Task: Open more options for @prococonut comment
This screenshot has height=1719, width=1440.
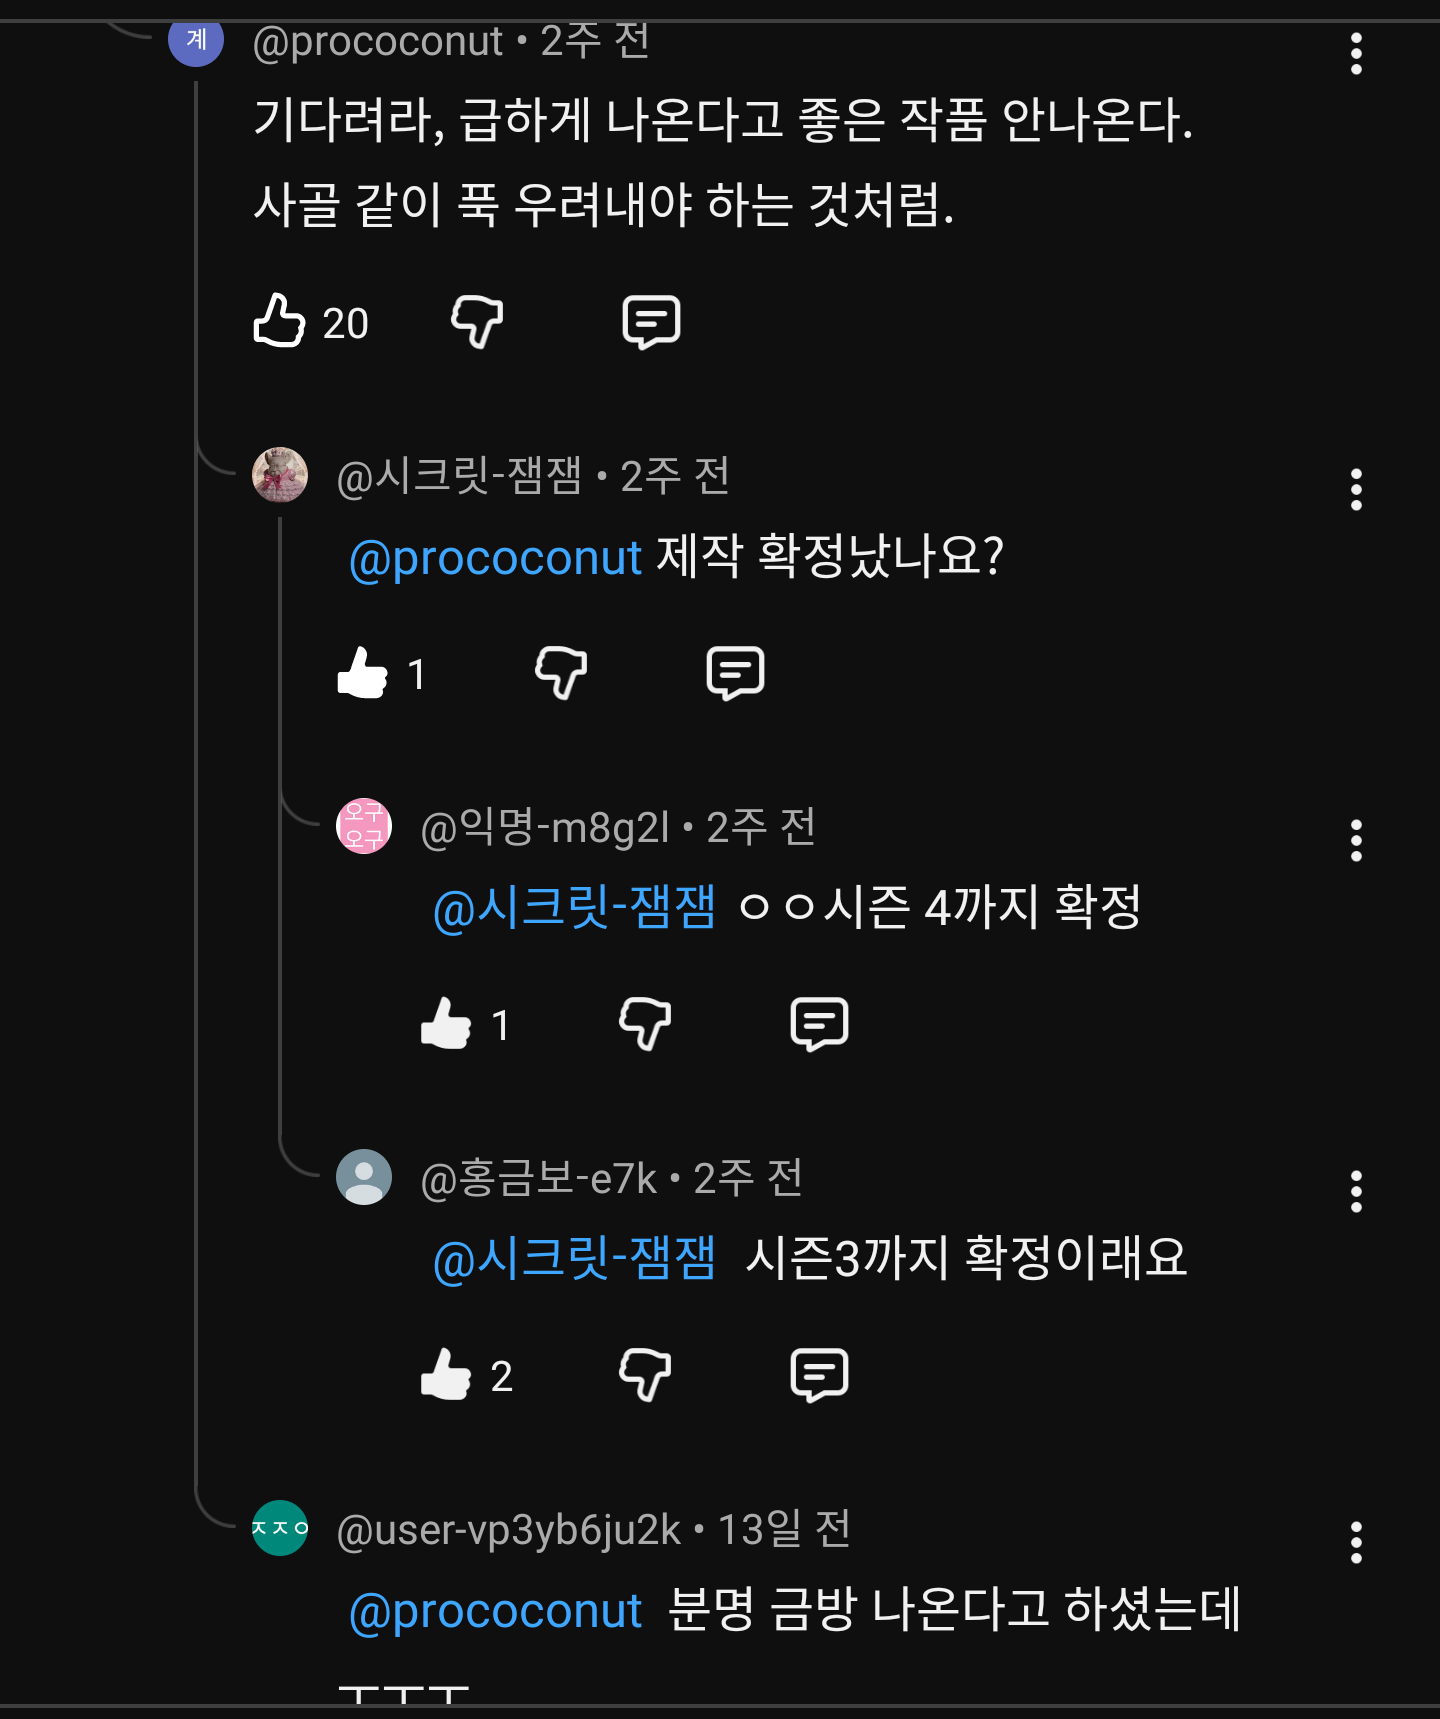Action: point(1356,54)
